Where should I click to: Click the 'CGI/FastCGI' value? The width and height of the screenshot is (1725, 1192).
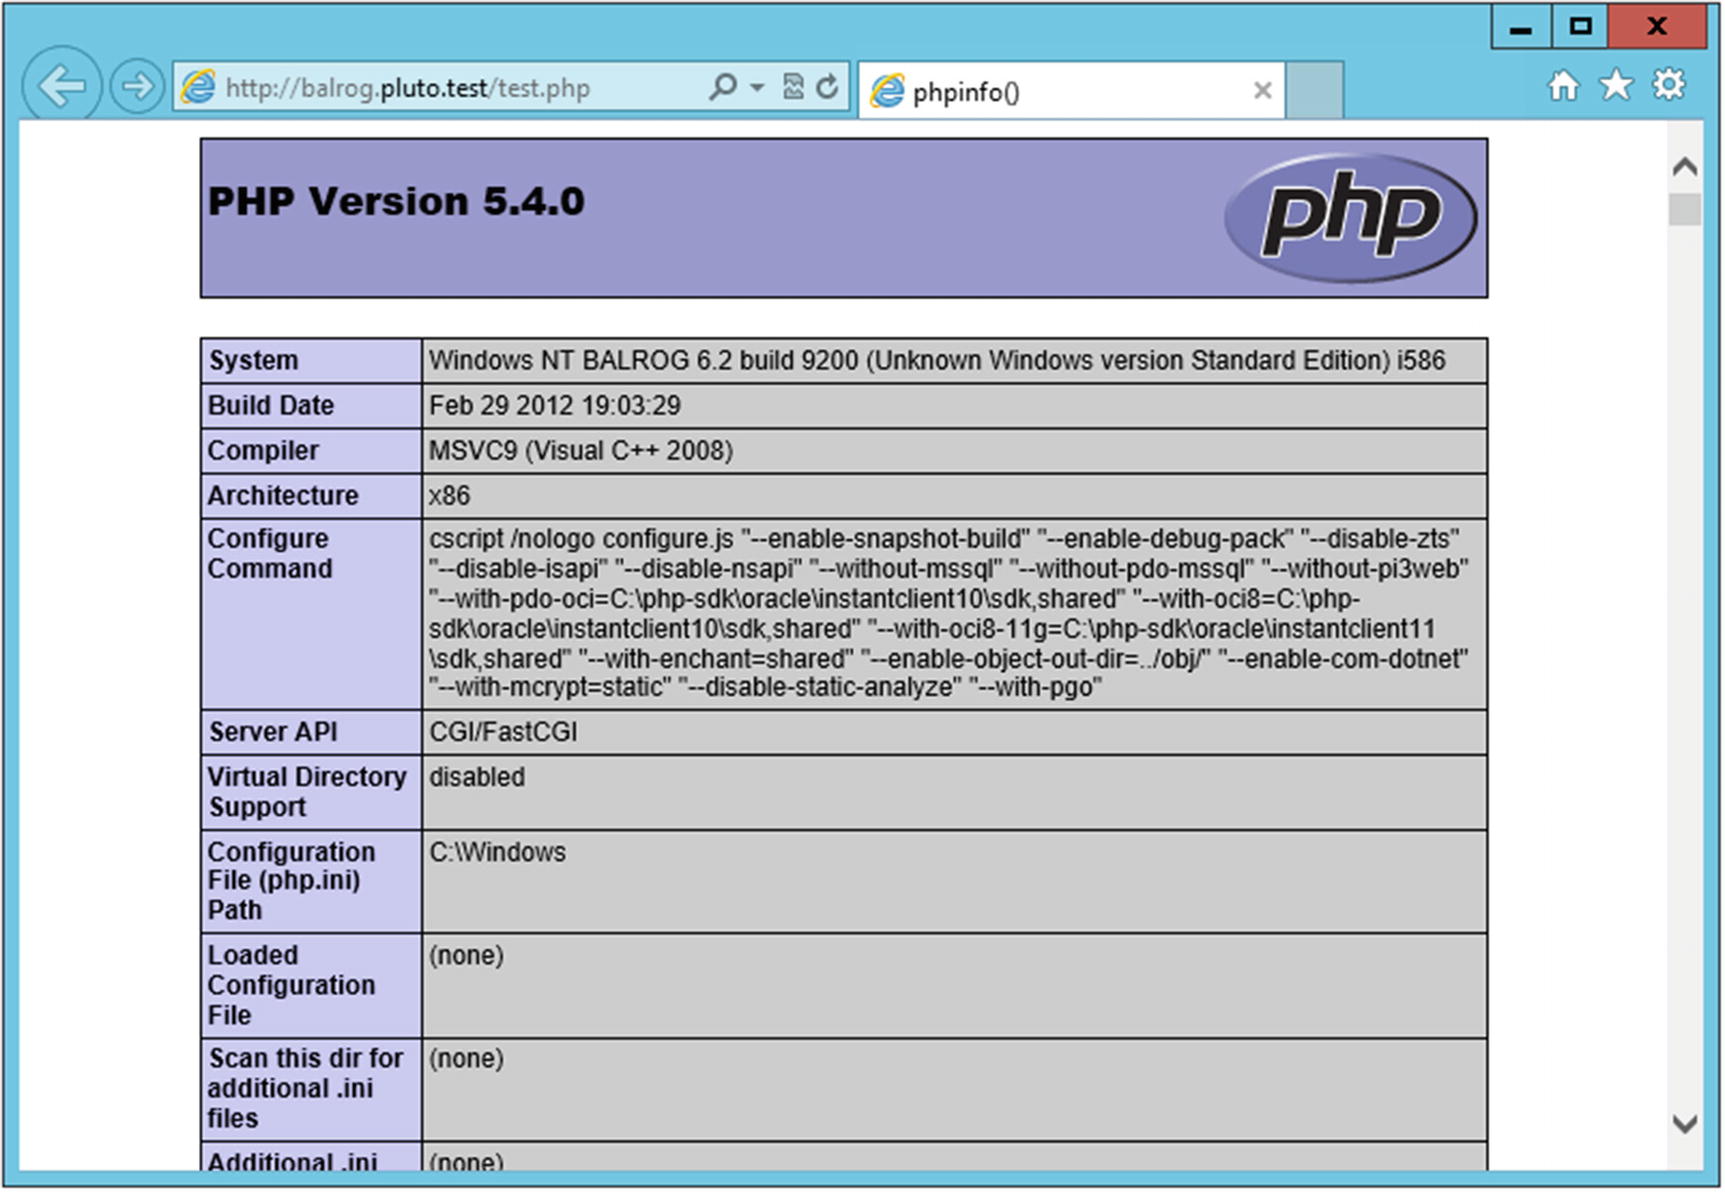[x=503, y=732]
